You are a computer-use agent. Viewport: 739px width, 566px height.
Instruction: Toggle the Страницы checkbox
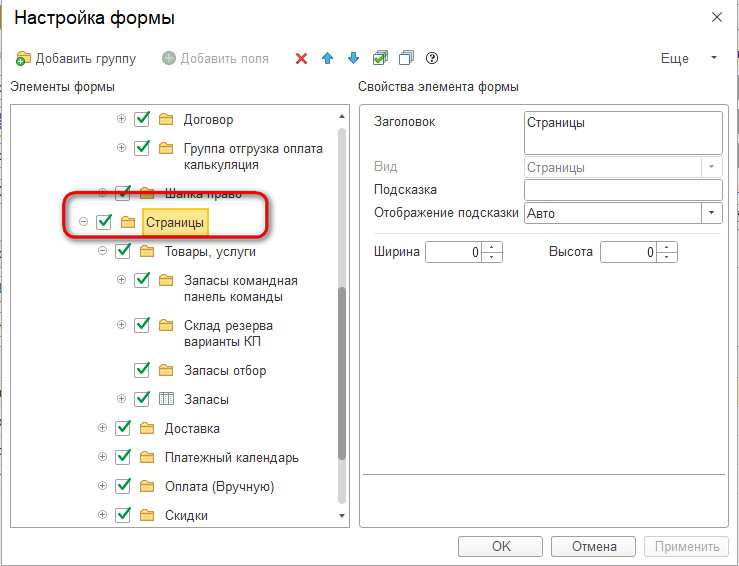click(x=104, y=221)
